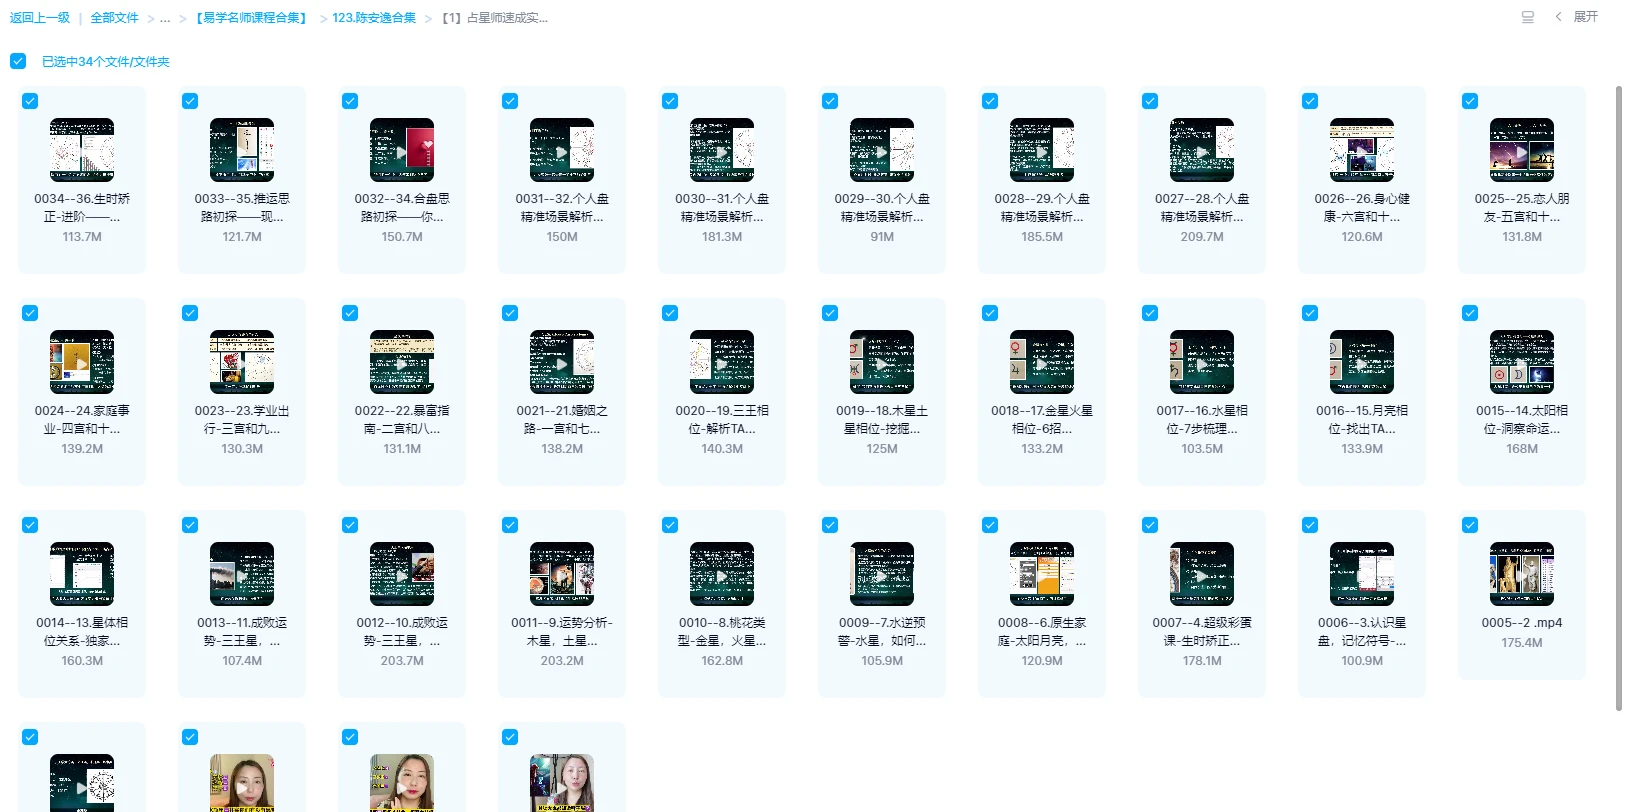Open video thumbnail of 0017--16.水星相位

[x=1202, y=362]
